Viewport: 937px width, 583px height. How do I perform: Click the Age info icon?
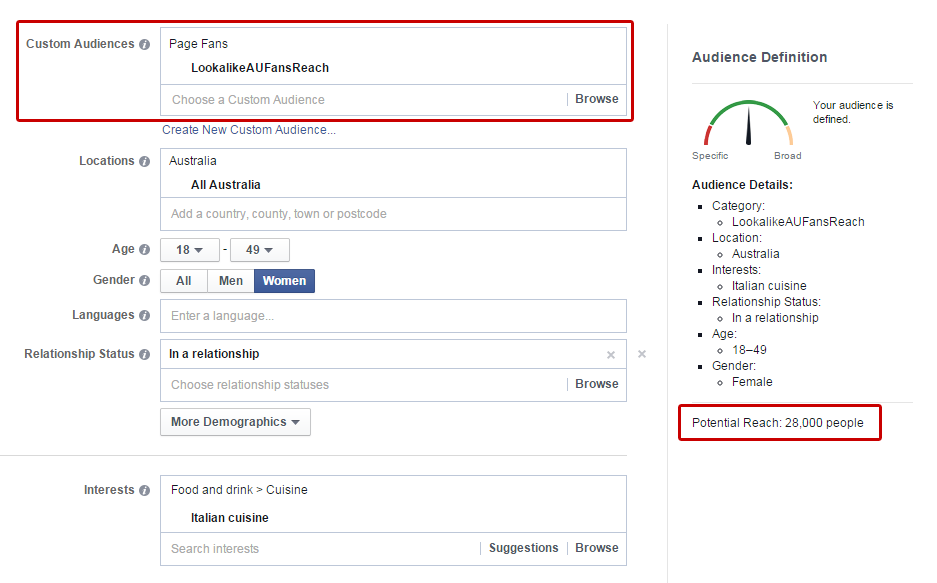(145, 250)
